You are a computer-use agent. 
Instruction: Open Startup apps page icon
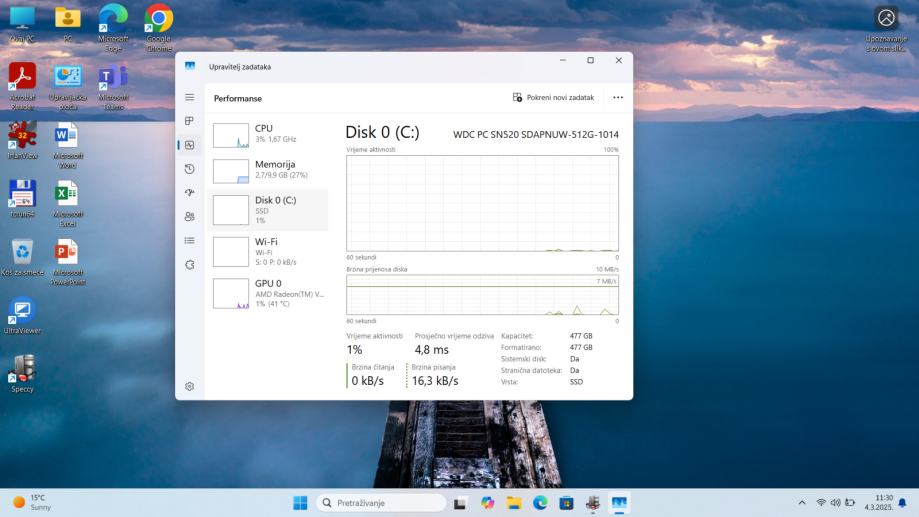(189, 193)
